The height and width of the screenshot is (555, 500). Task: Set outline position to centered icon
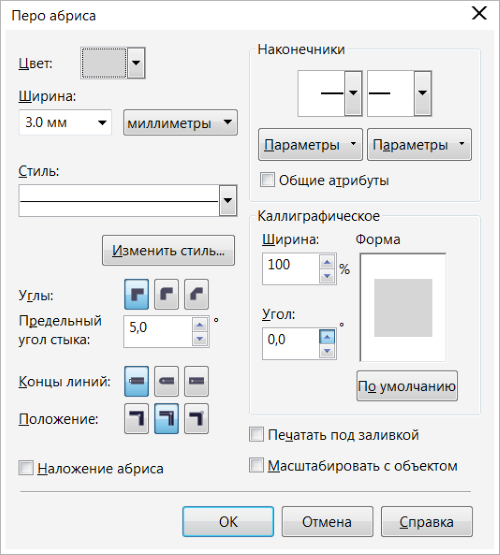pos(166,419)
